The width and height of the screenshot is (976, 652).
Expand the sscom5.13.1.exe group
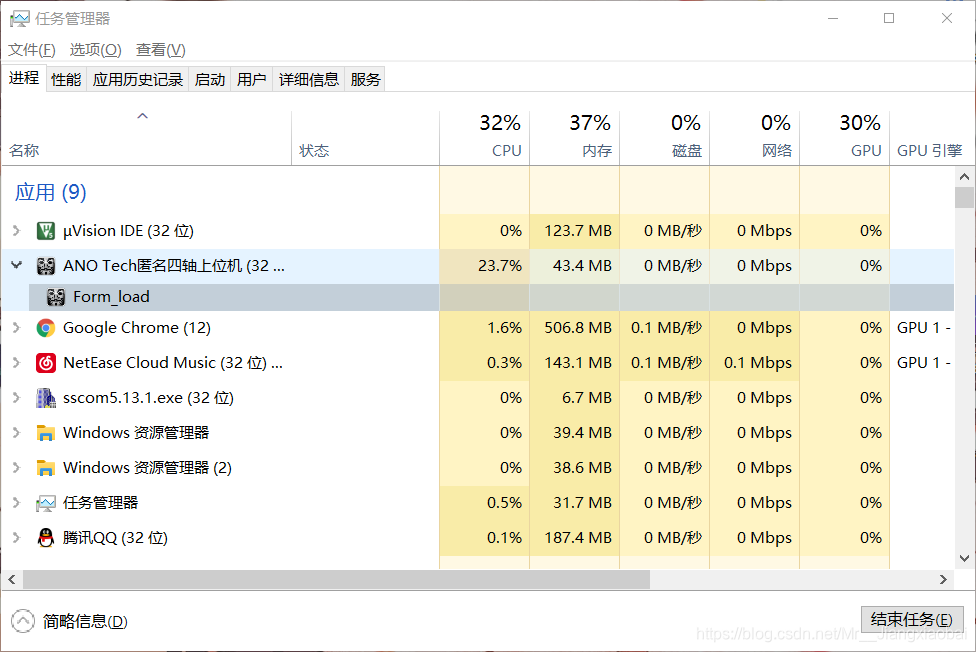tap(16, 398)
